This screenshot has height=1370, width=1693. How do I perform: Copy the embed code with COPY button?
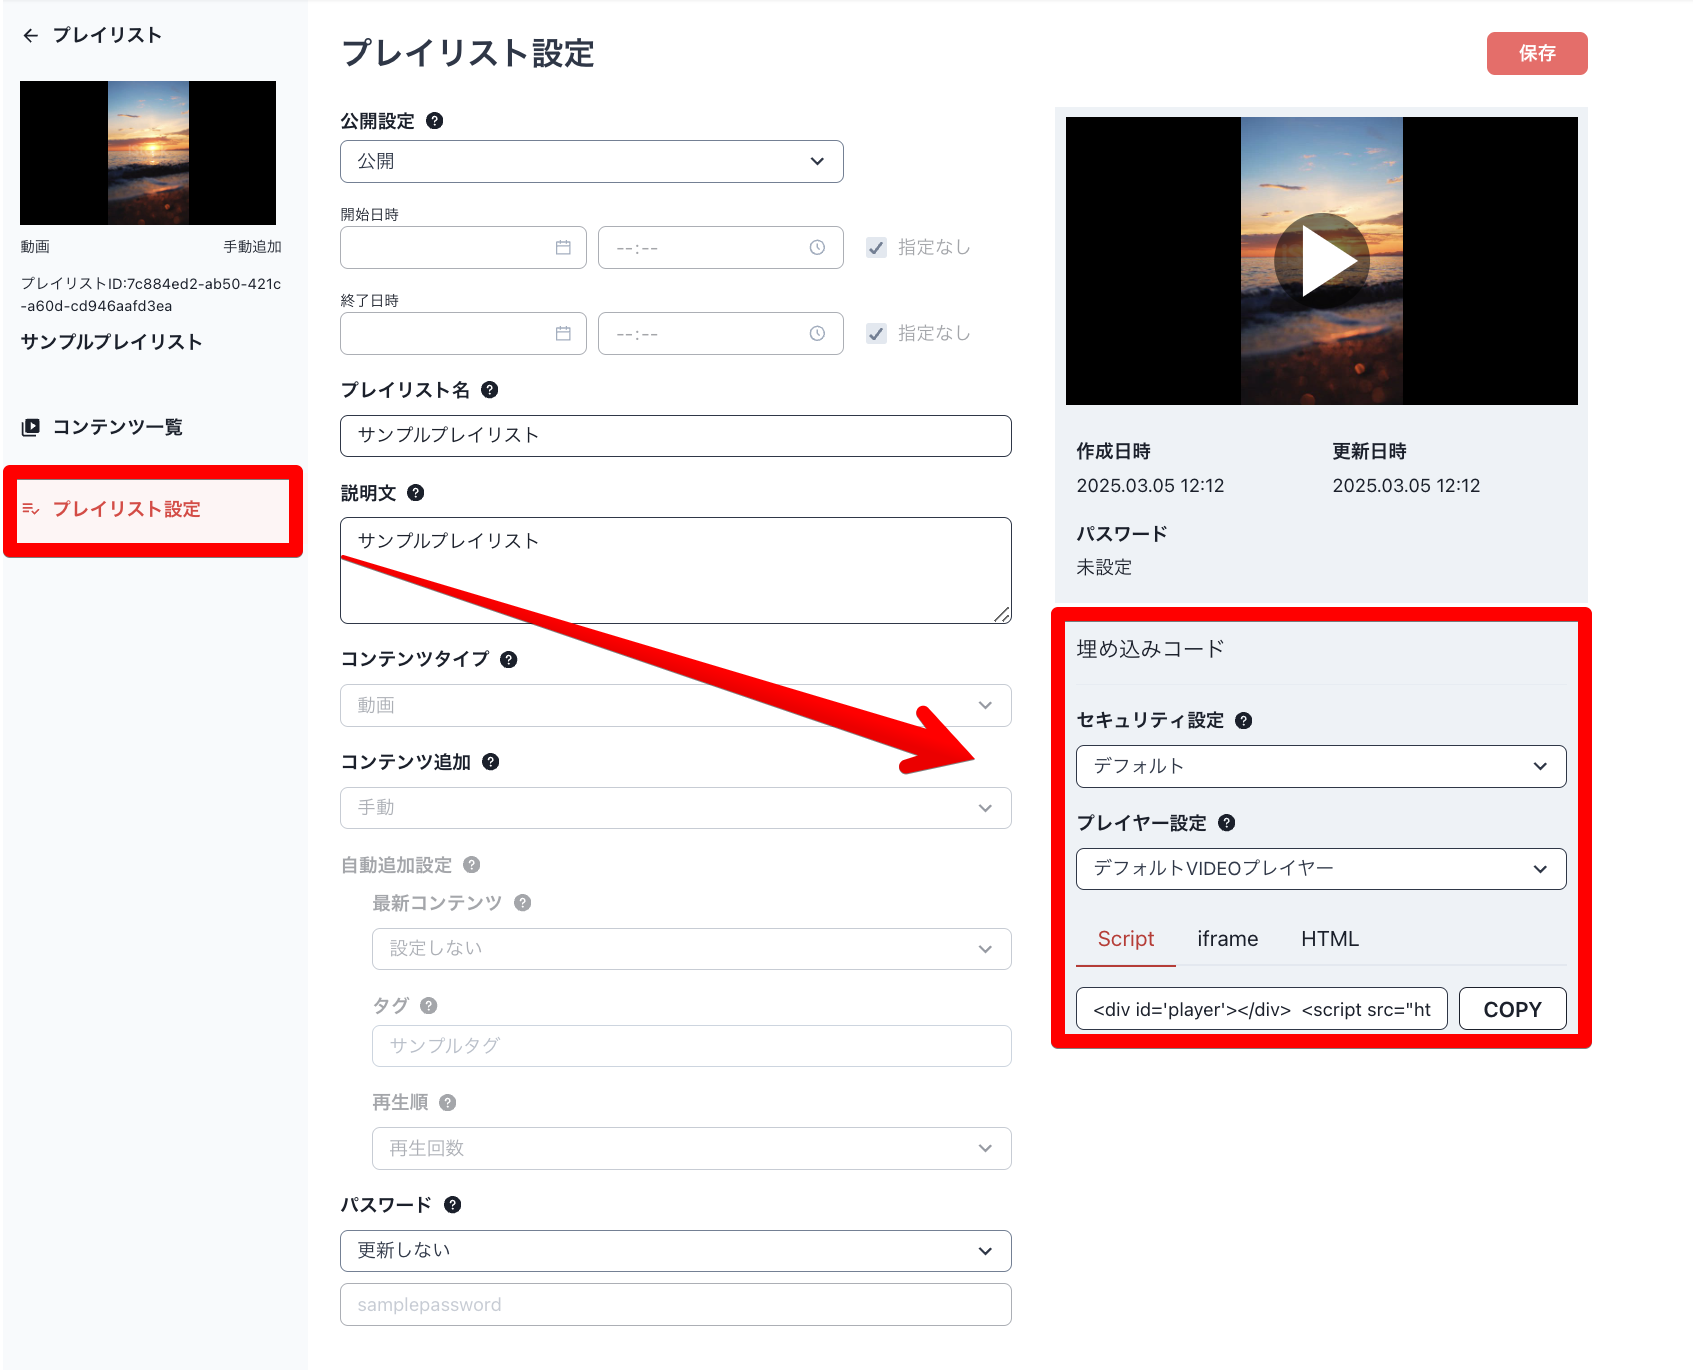click(x=1512, y=1008)
